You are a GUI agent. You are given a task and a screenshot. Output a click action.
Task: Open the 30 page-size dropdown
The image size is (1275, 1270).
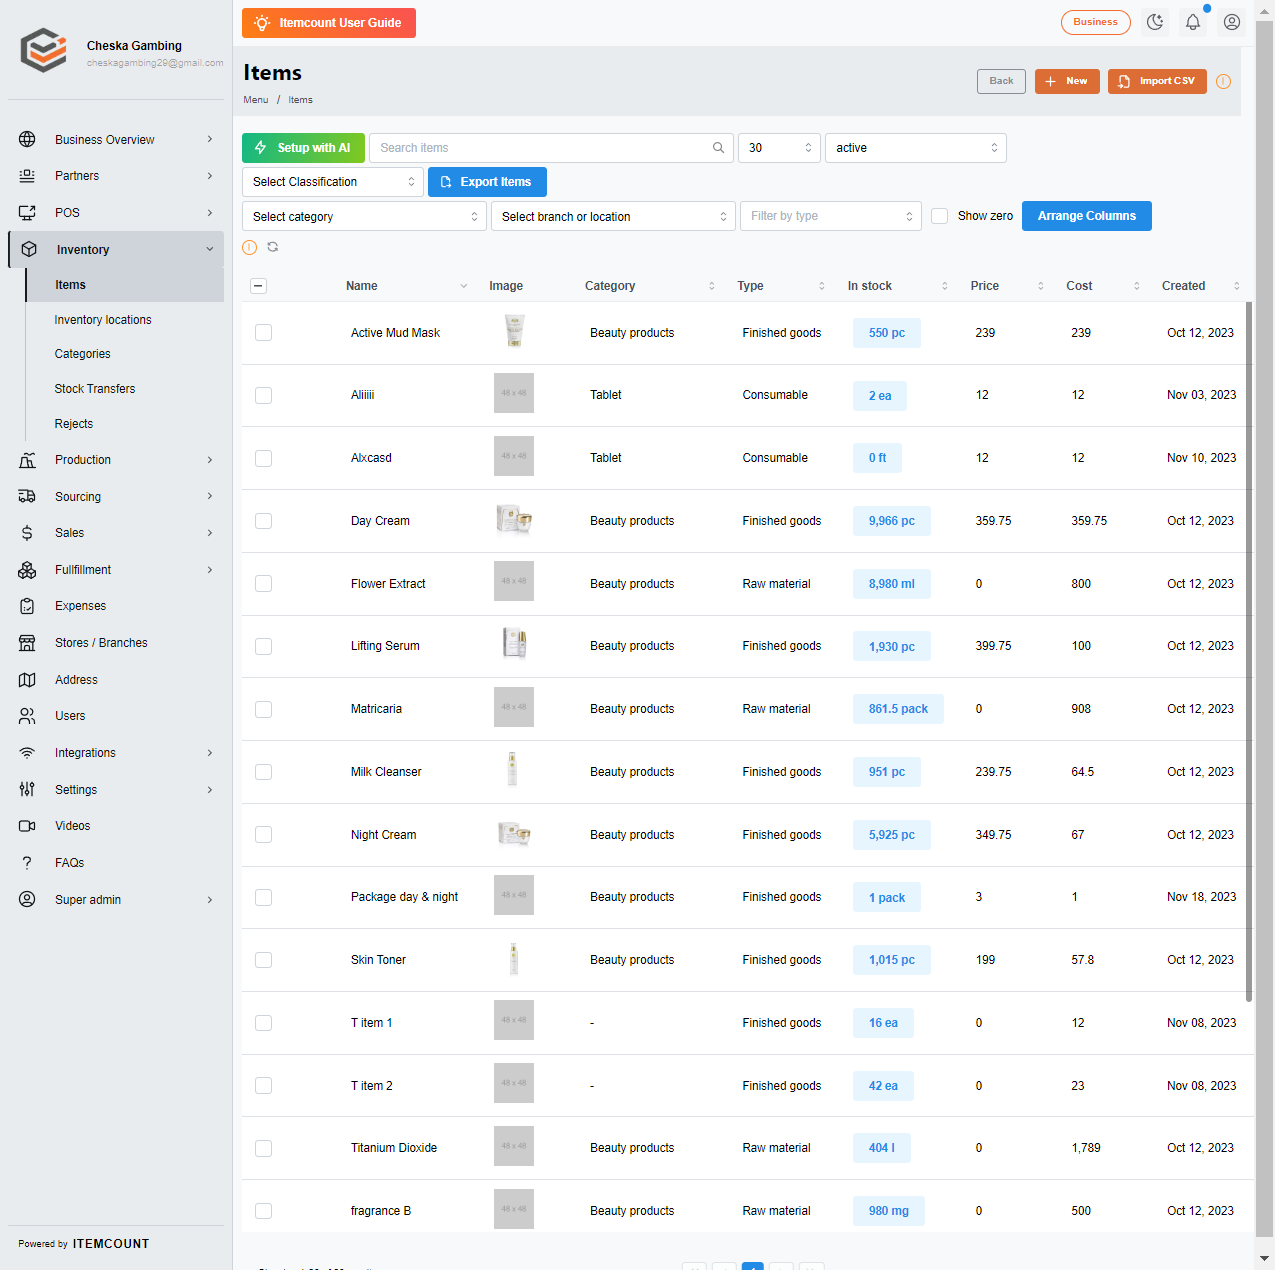pos(779,148)
